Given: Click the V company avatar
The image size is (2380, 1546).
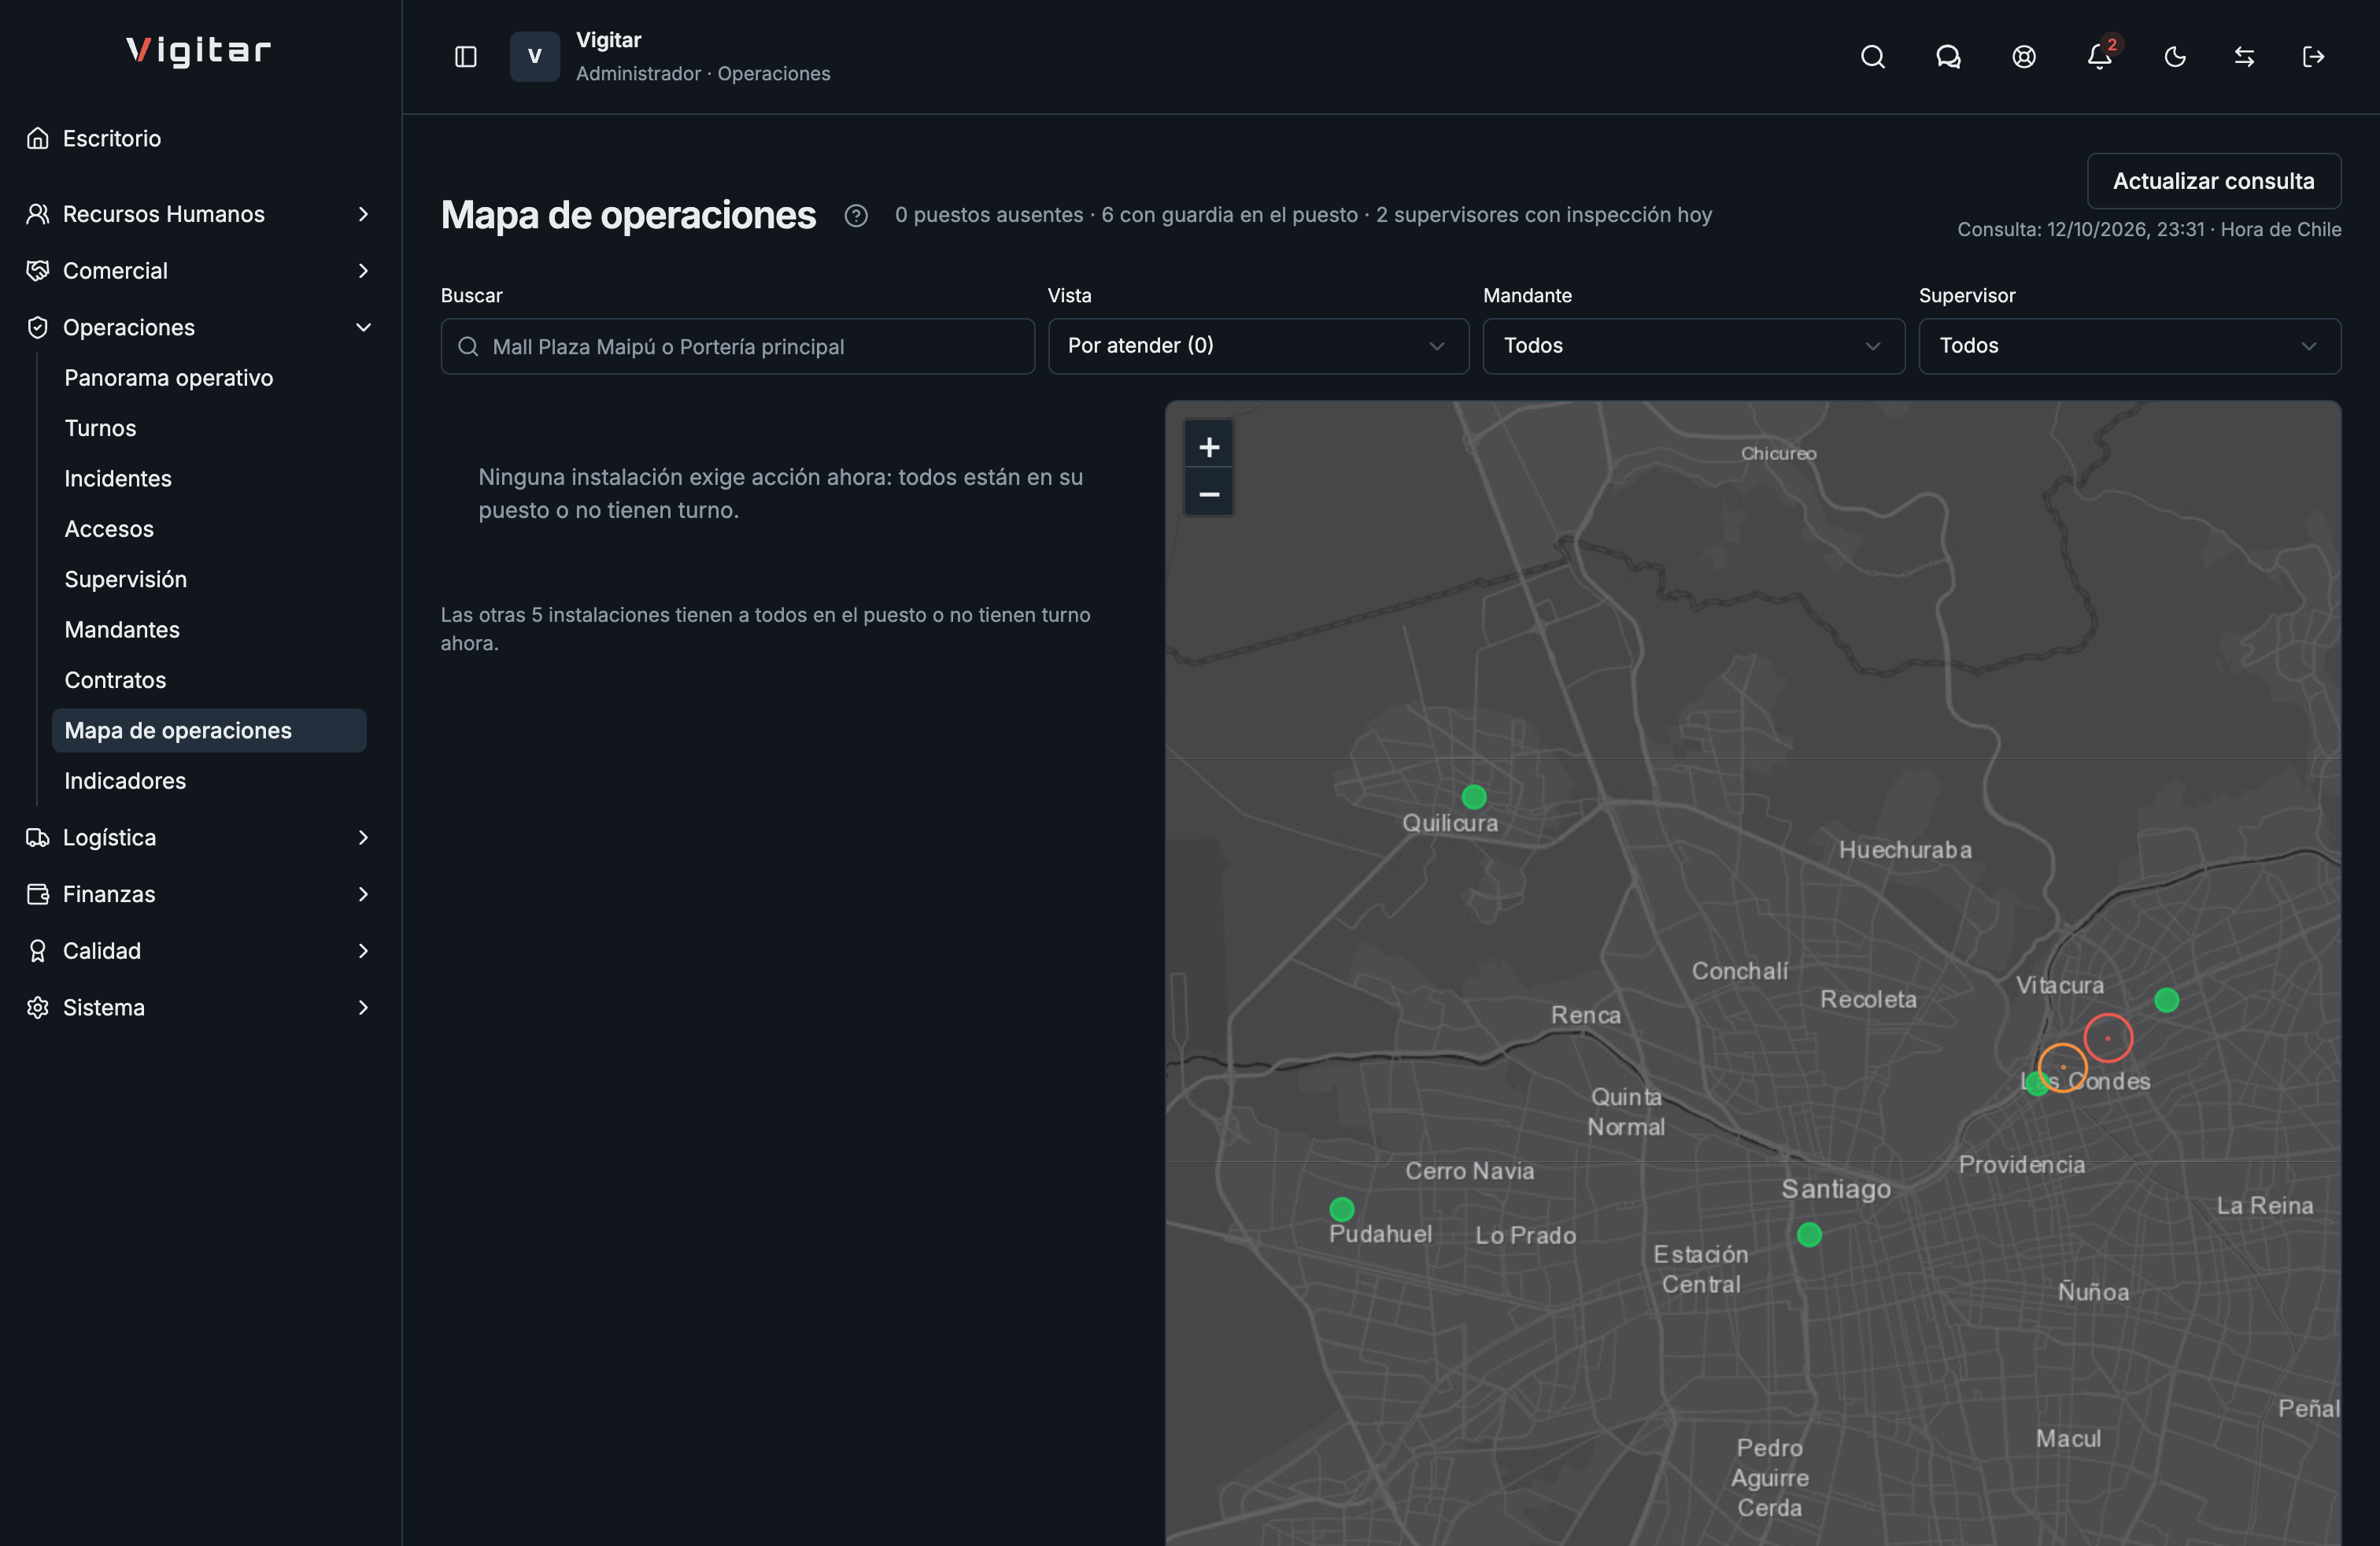Looking at the screenshot, I should pos(535,57).
